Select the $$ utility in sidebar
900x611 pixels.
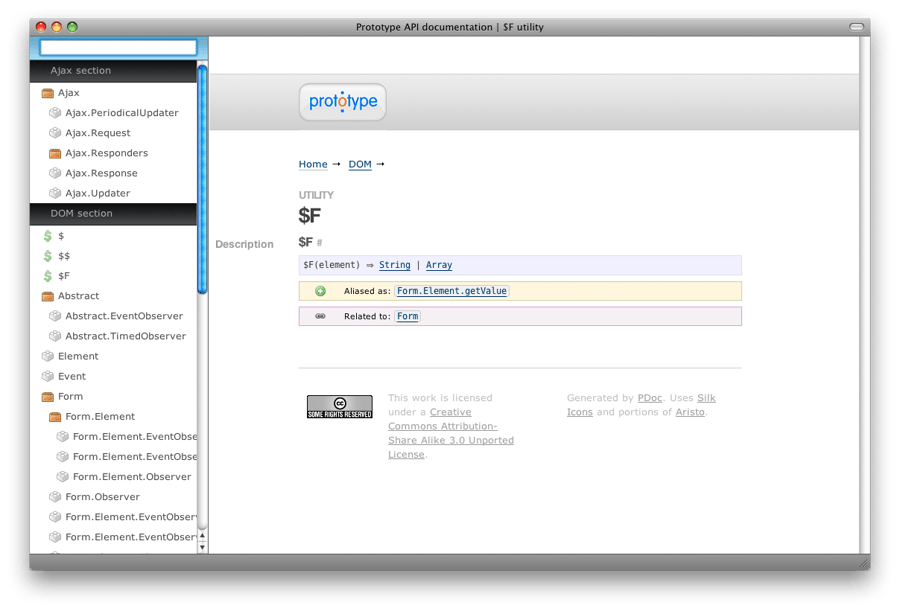coord(64,256)
